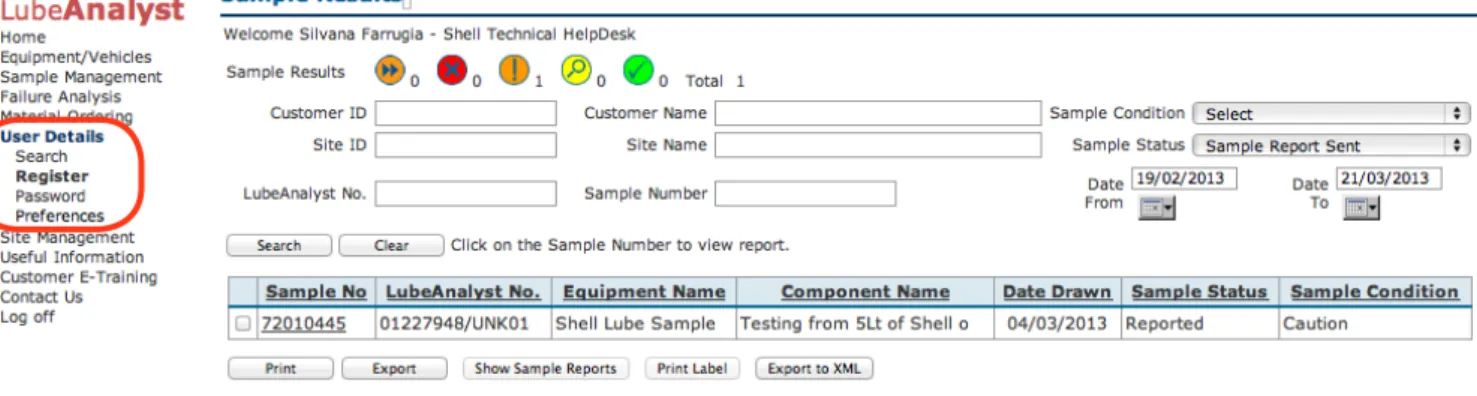The height and width of the screenshot is (396, 1477).
Task: Click the Export button
Action: pos(394,369)
